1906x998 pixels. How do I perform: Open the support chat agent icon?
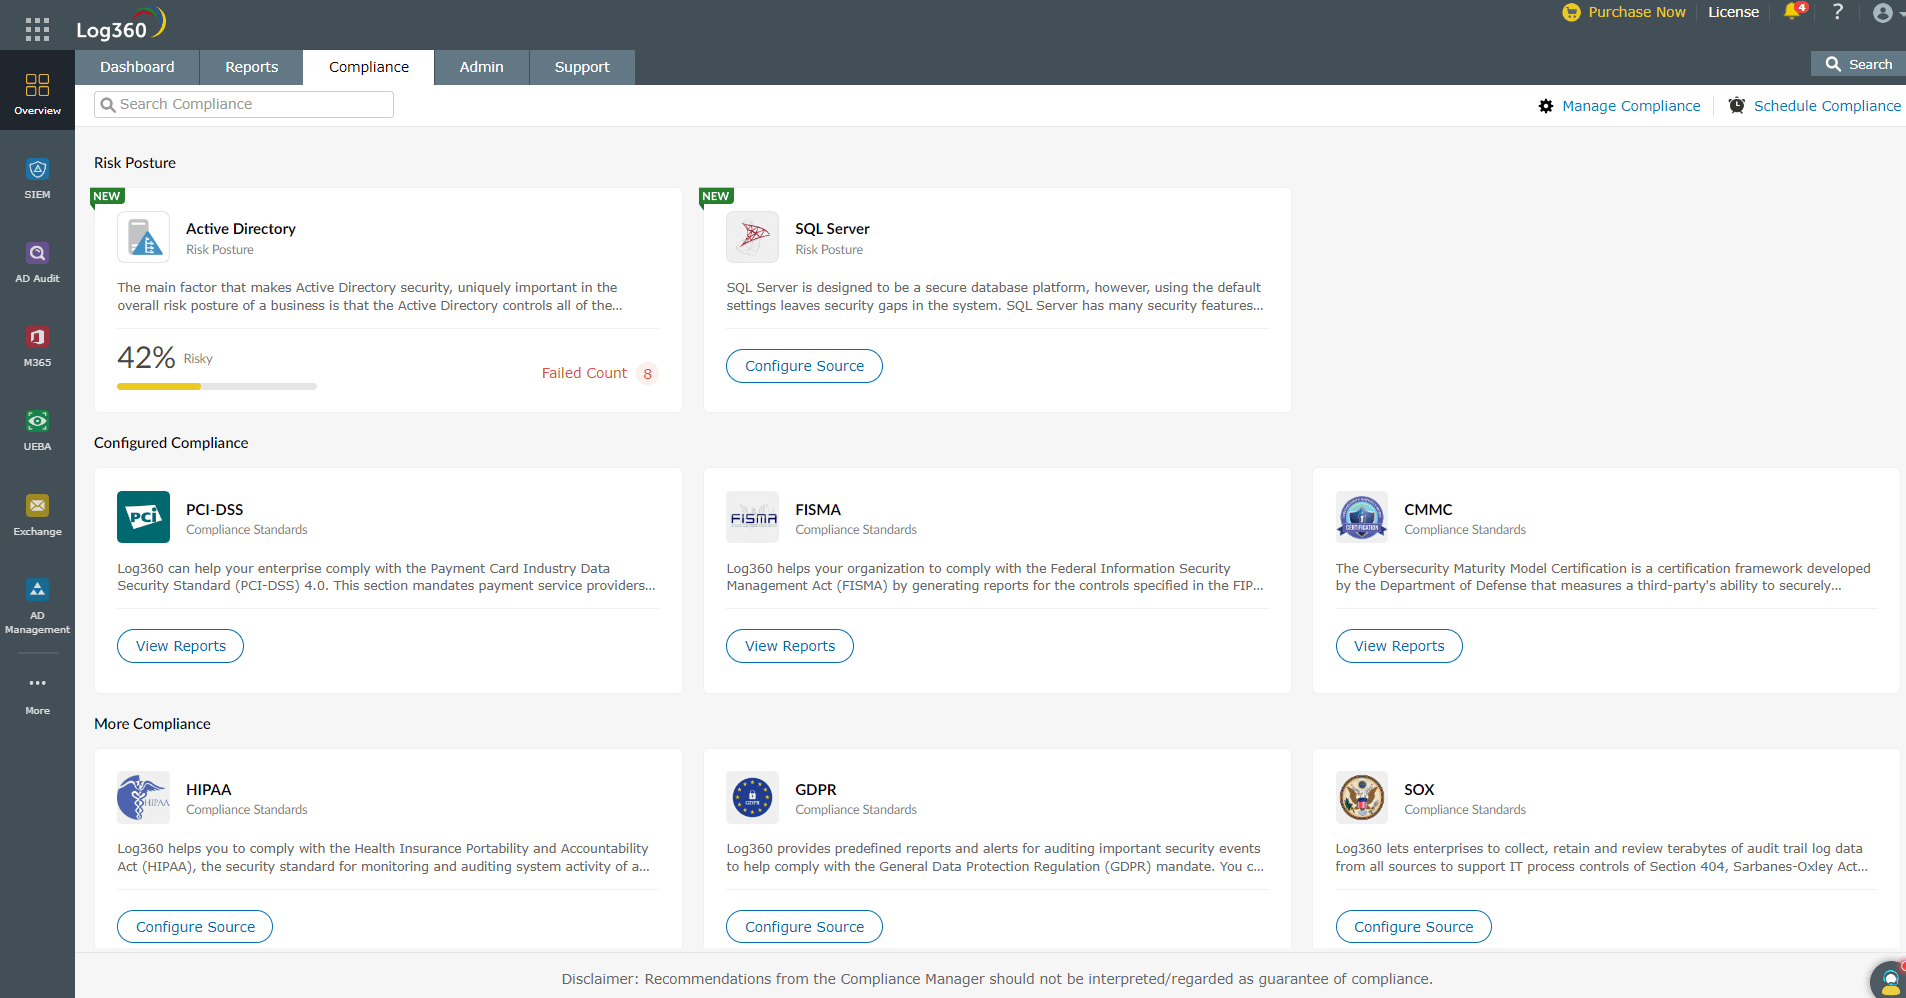click(1889, 979)
